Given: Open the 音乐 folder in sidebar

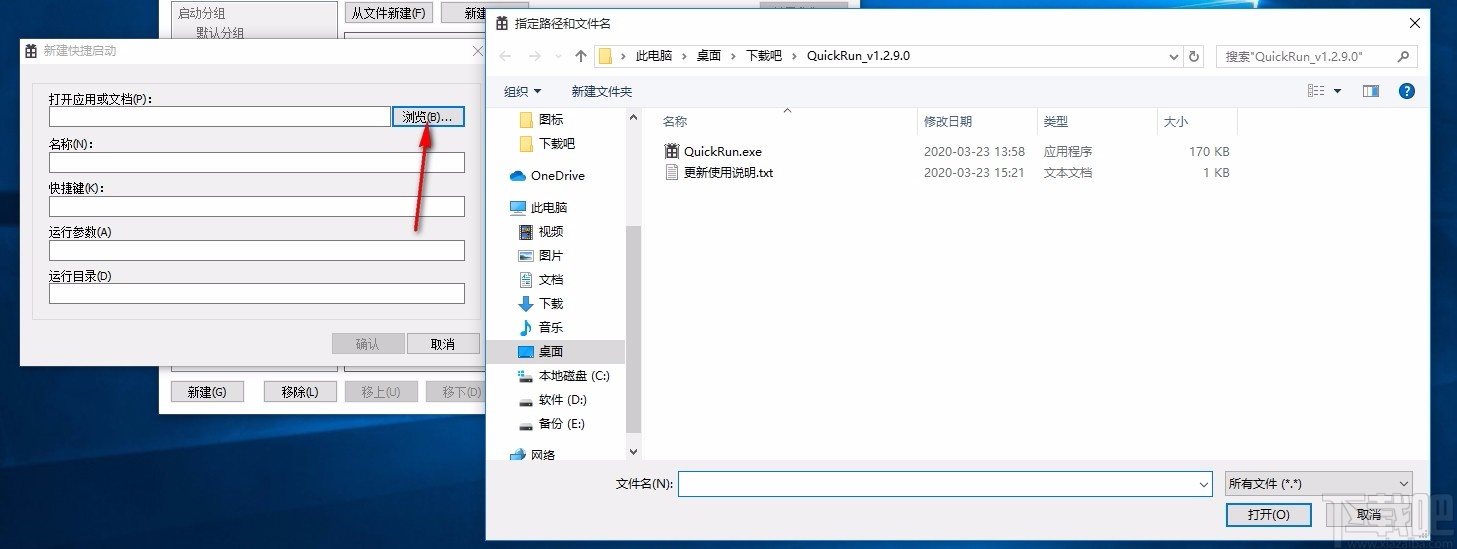Looking at the screenshot, I should [x=541, y=328].
